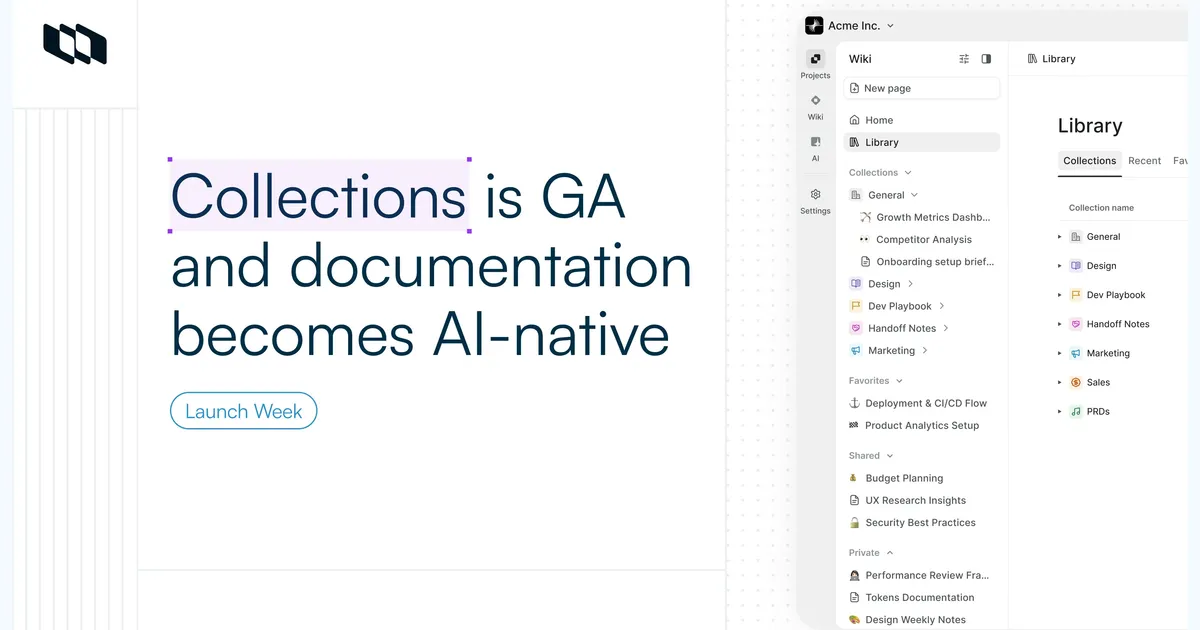The height and width of the screenshot is (630, 1200).
Task: Expand the Handoff Notes chevron in the sidebar
Action: click(946, 328)
